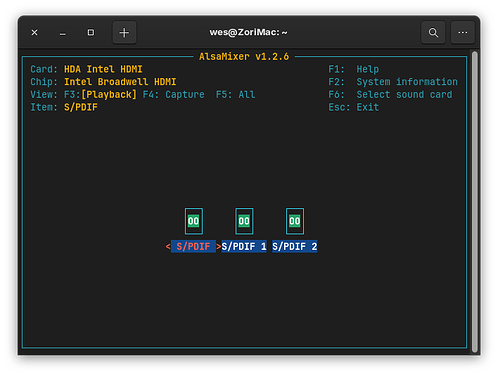Open F2 System information
The image size is (498, 375).
click(x=393, y=82)
